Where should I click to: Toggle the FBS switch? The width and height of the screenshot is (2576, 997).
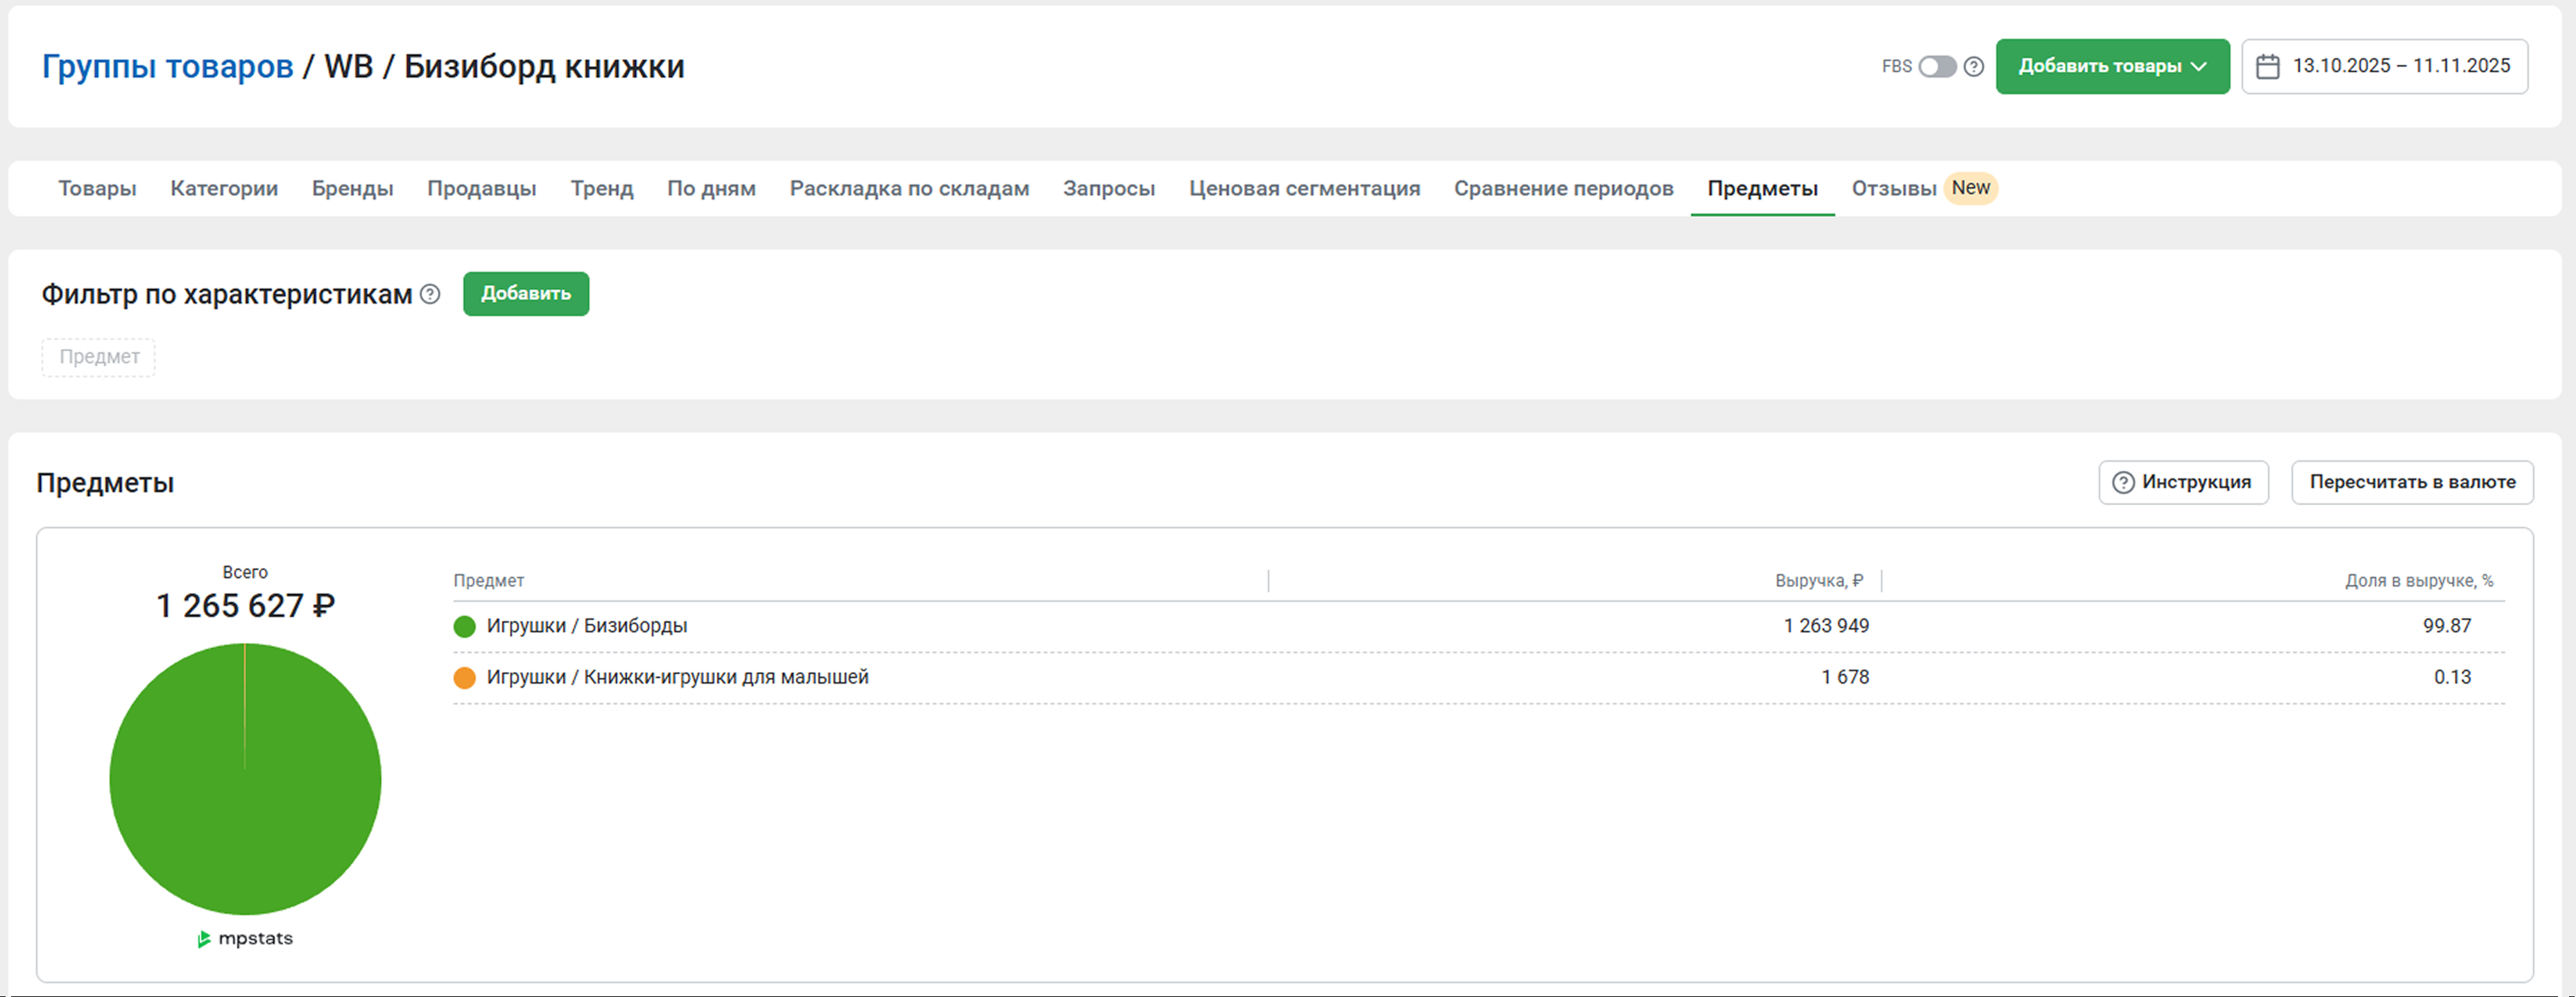point(1937,67)
